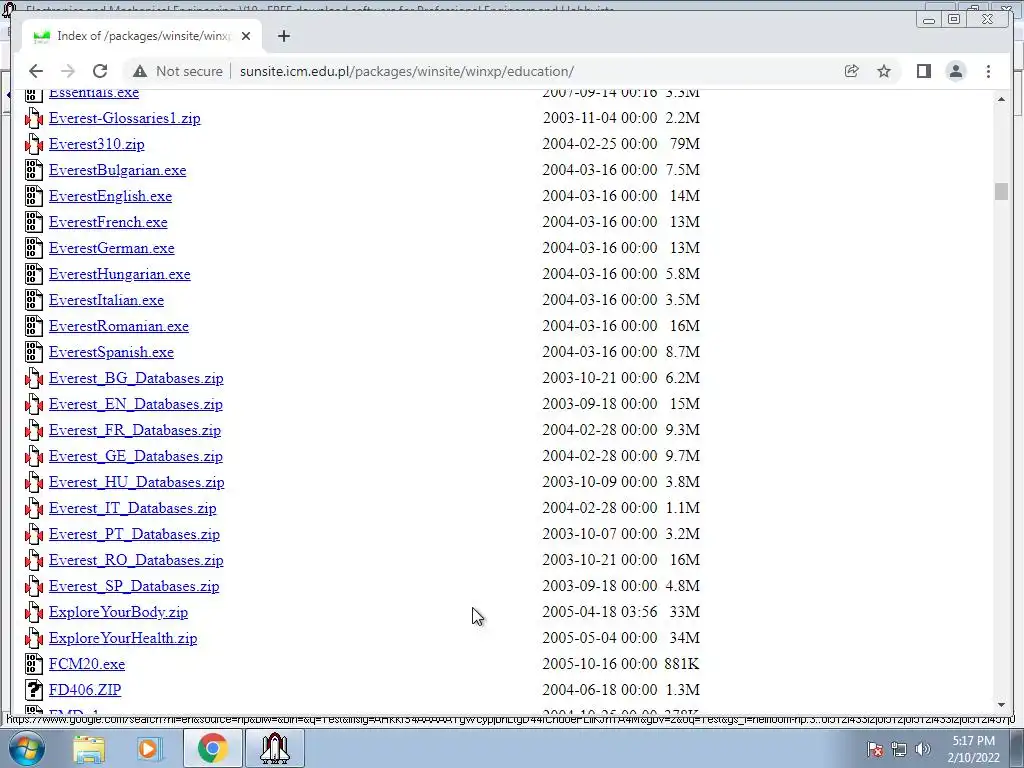Open the network icon in system tray
Image resolution: width=1024 pixels, height=768 pixels.
click(899, 750)
